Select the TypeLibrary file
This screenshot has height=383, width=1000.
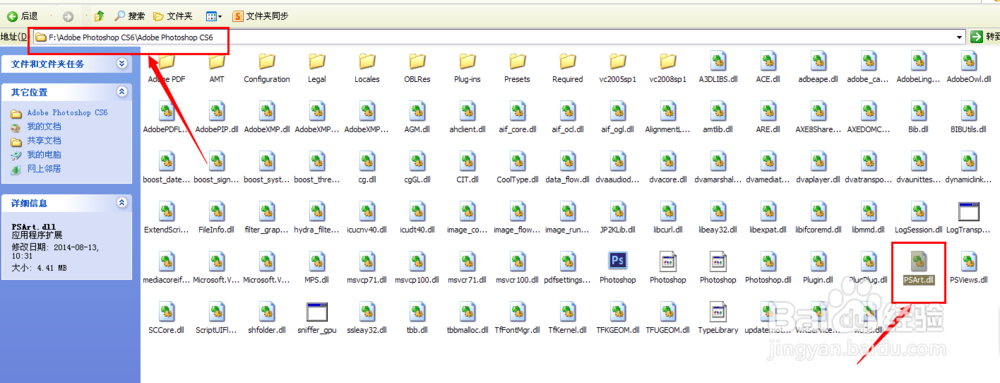(x=717, y=318)
